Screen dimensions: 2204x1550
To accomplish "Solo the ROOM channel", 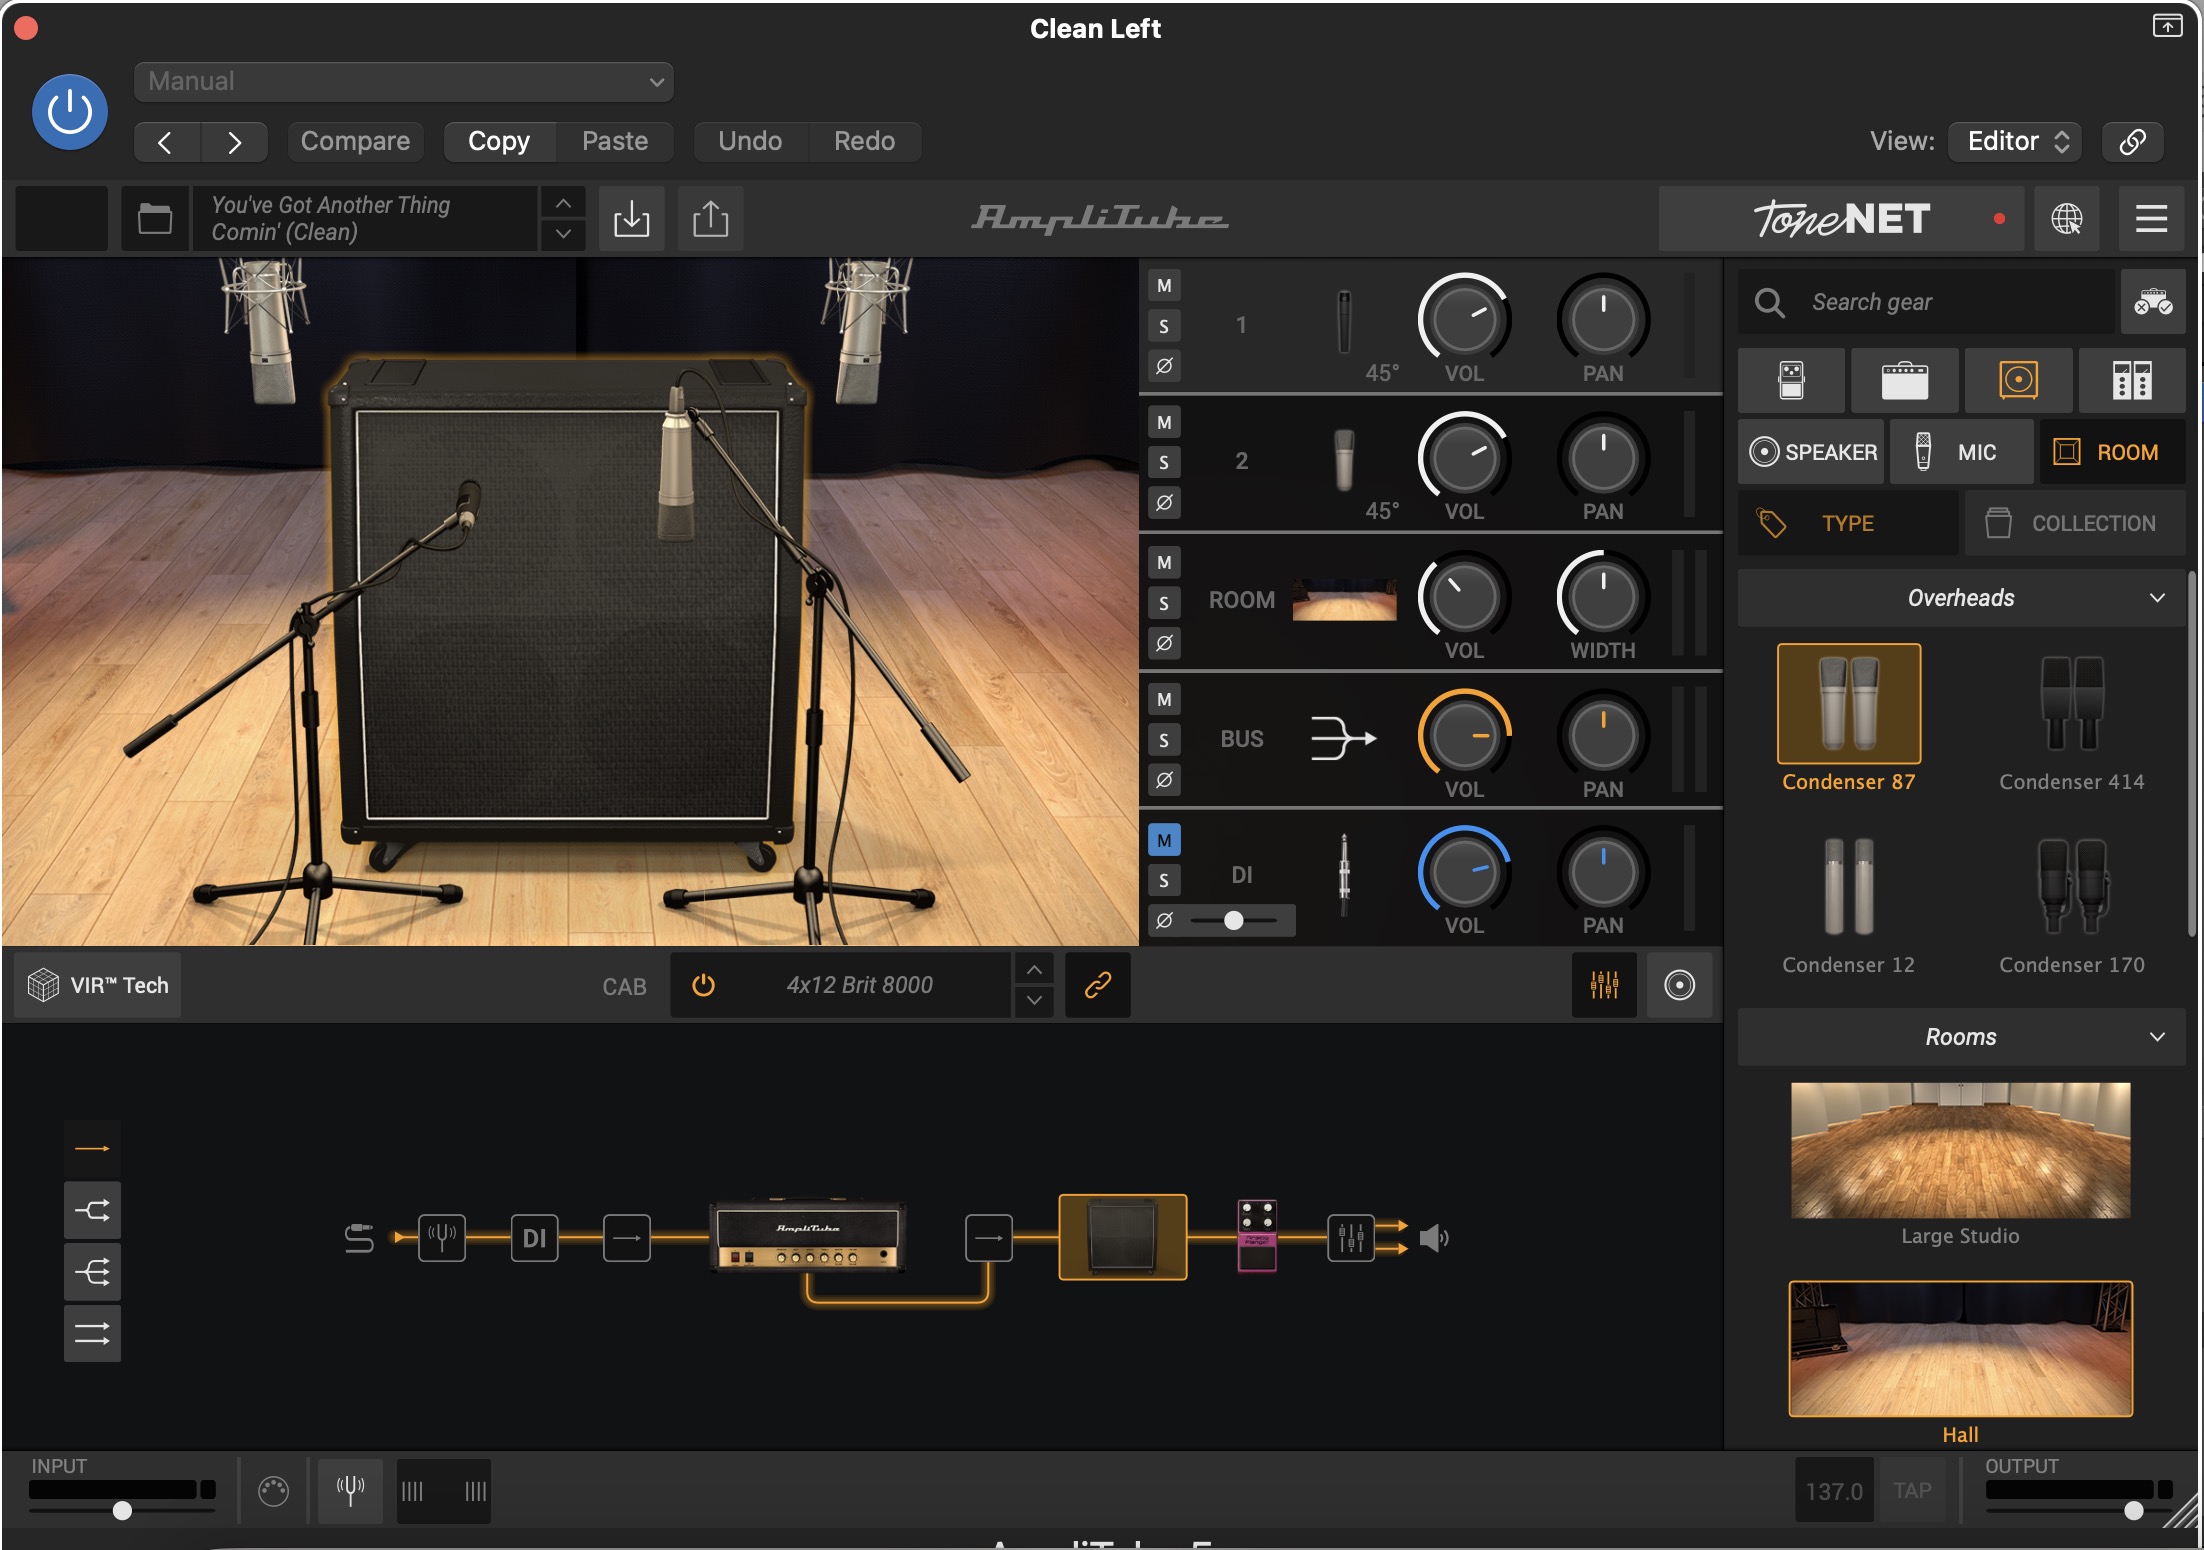I will (1163, 603).
